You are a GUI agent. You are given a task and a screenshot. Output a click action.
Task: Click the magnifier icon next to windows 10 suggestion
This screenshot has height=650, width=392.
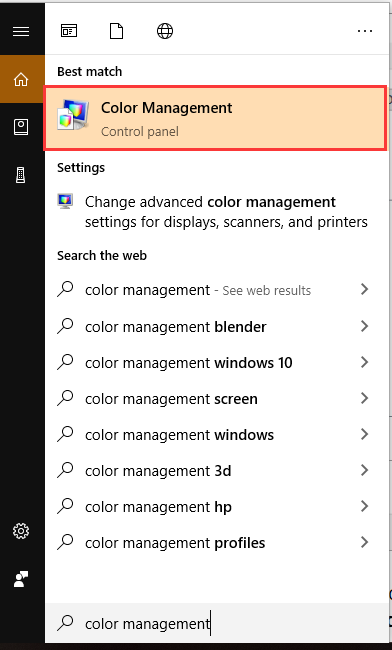click(x=65, y=362)
